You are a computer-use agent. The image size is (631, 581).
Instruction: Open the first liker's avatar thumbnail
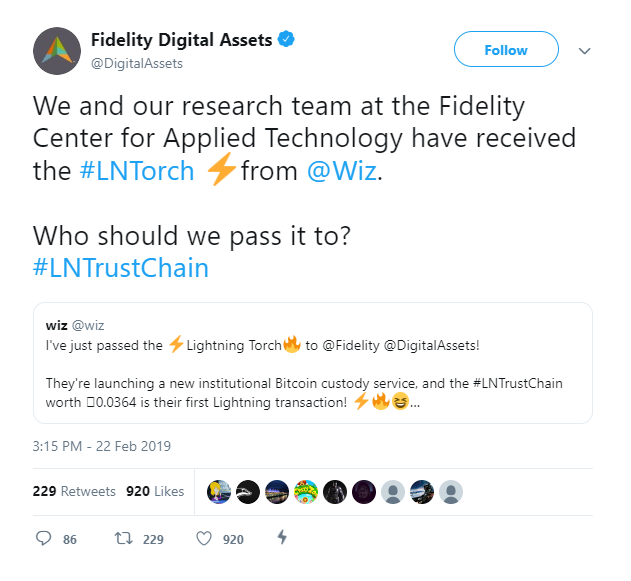(x=219, y=492)
